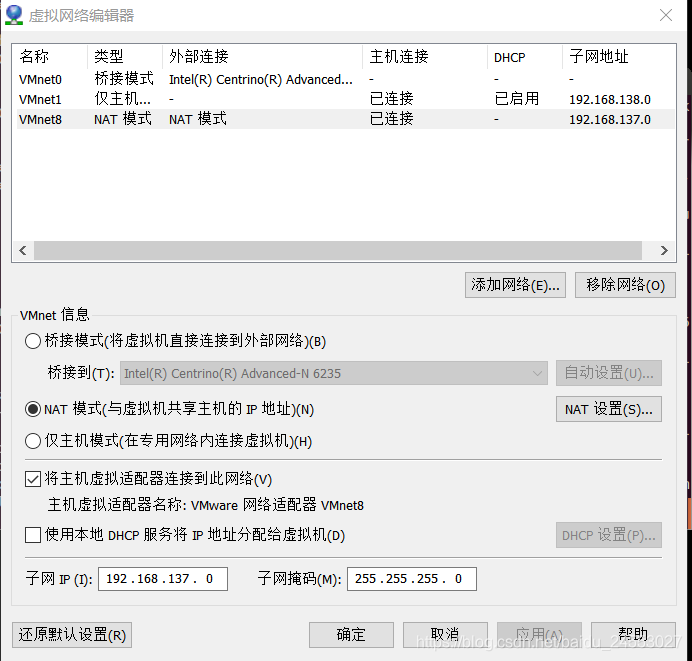This screenshot has width=692, height=661.
Task: Click the 192.168.137.0 subnet cell
Action: point(609,120)
